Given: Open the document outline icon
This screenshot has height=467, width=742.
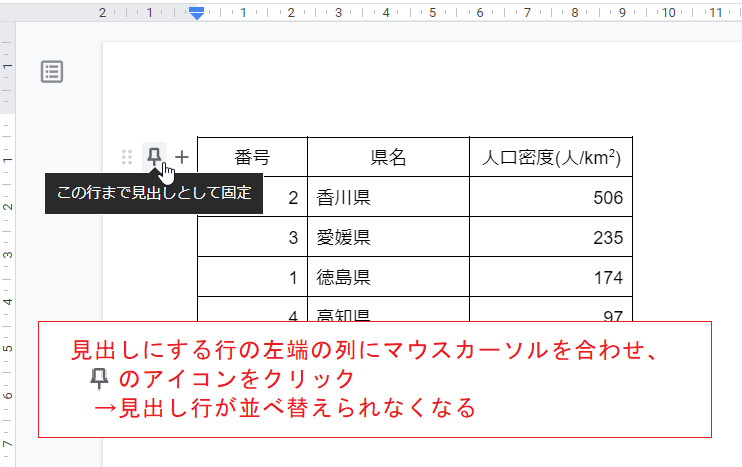Looking at the screenshot, I should click(52, 72).
